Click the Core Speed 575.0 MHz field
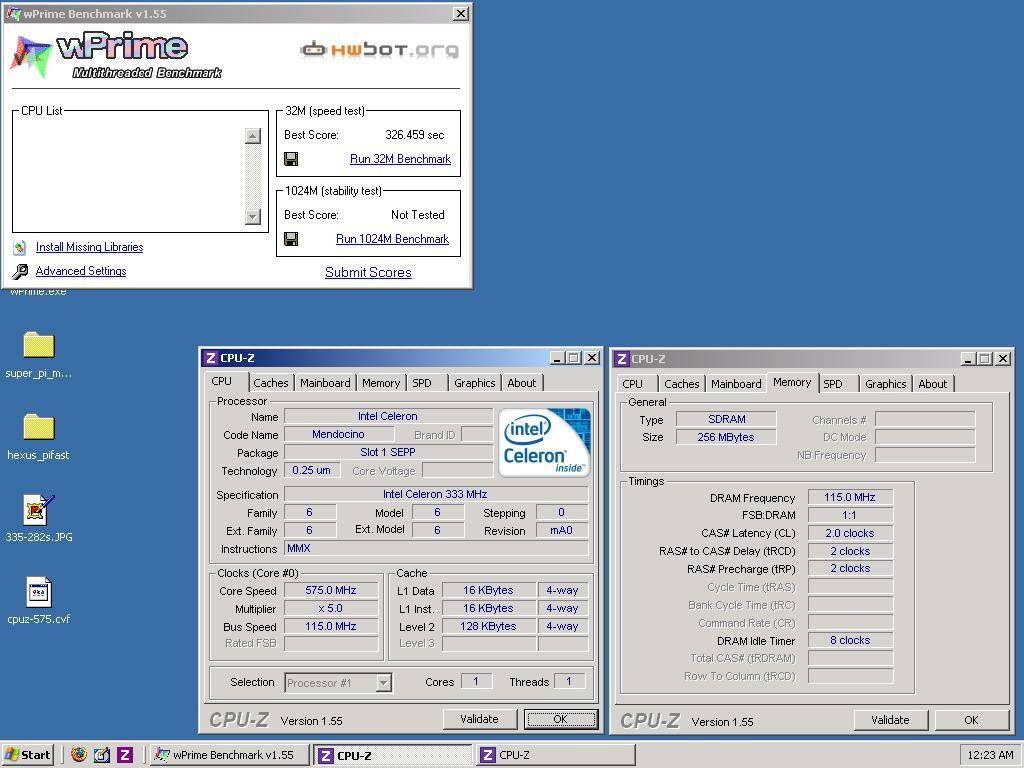1024x768 pixels. (x=331, y=590)
